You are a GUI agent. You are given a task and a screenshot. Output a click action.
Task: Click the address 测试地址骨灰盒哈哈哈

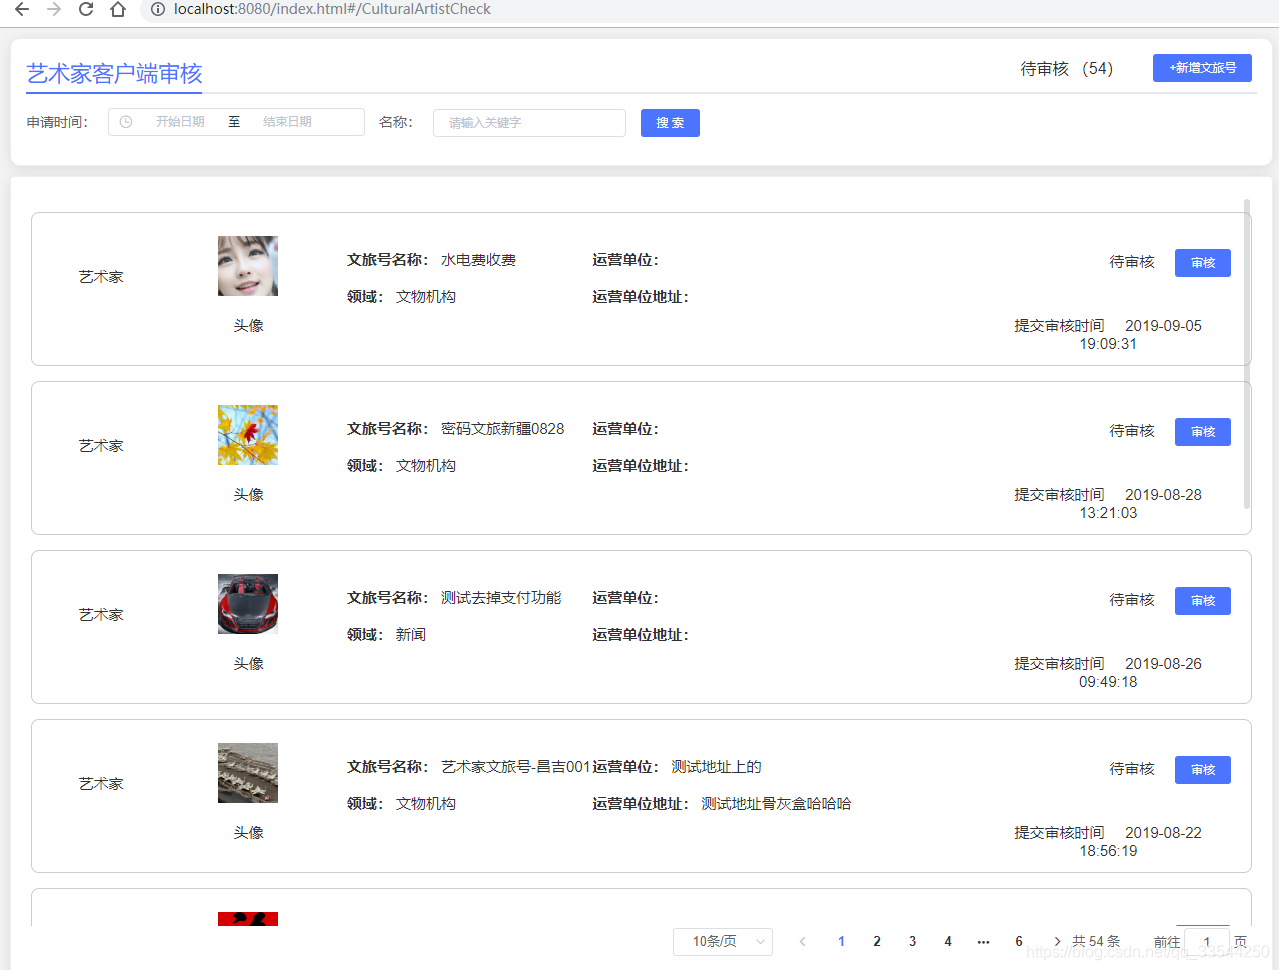click(x=776, y=804)
